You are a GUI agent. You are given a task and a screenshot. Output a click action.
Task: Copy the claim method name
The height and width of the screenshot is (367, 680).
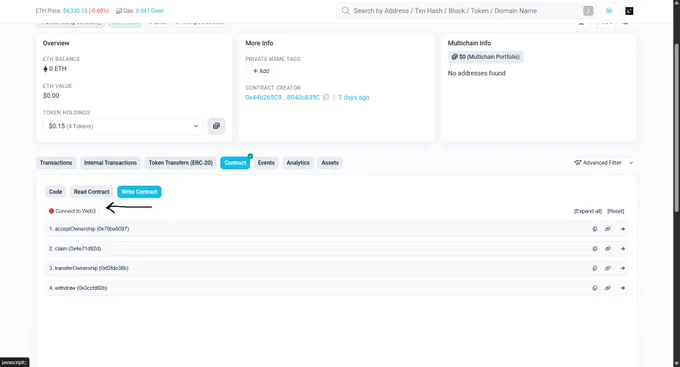tap(595, 249)
